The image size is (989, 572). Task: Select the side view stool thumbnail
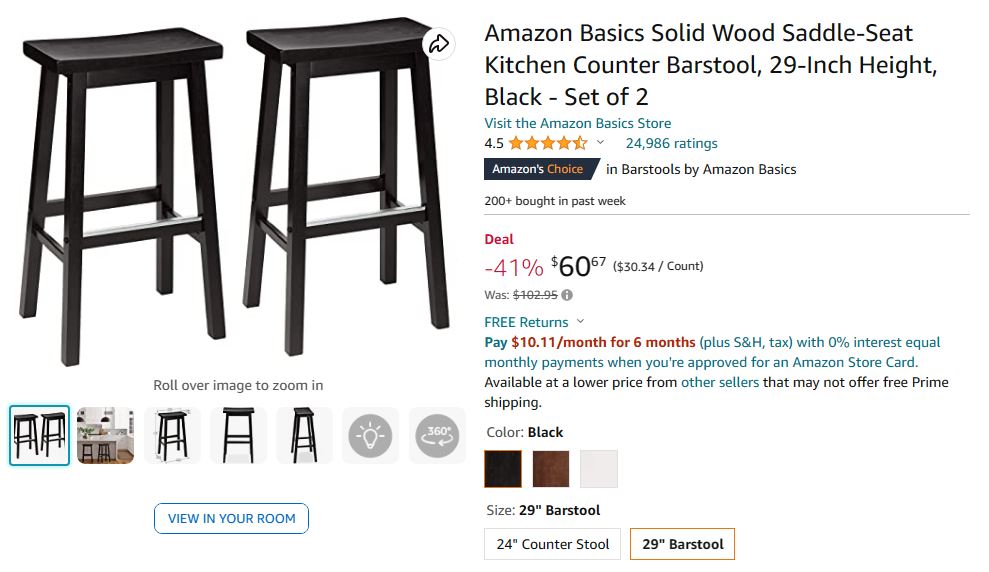point(304,436)
